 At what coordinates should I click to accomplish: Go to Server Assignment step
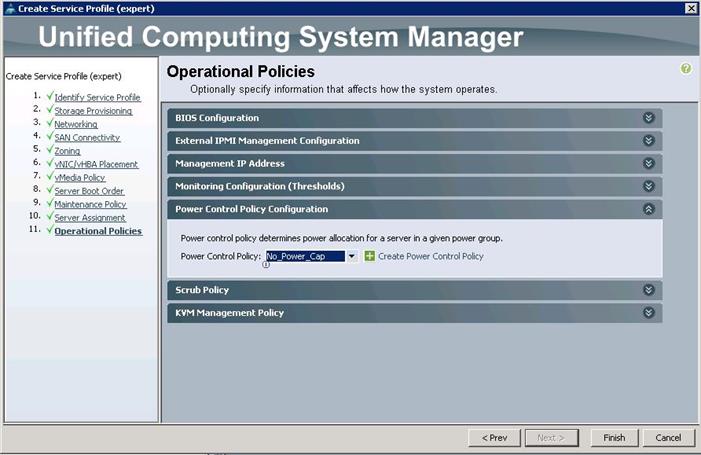point(90,218)
